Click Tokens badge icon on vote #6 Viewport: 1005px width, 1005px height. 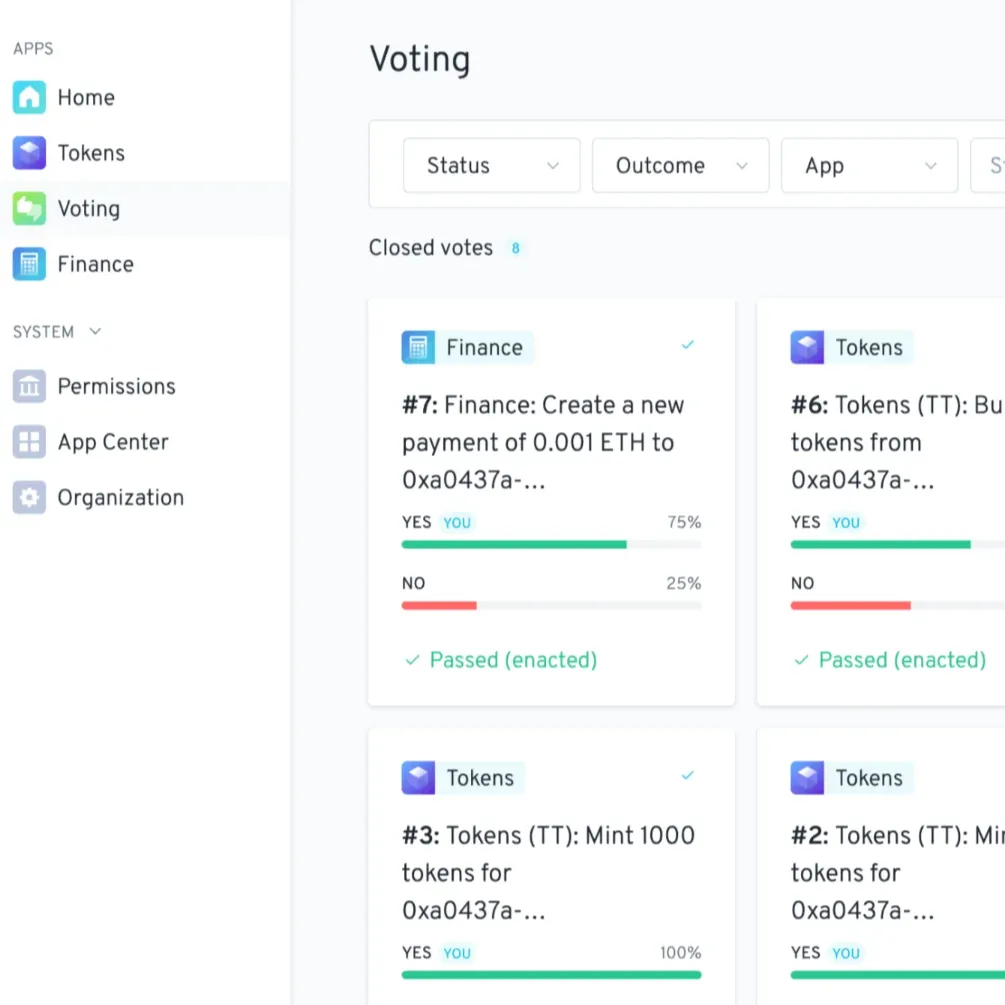(807, 348)
